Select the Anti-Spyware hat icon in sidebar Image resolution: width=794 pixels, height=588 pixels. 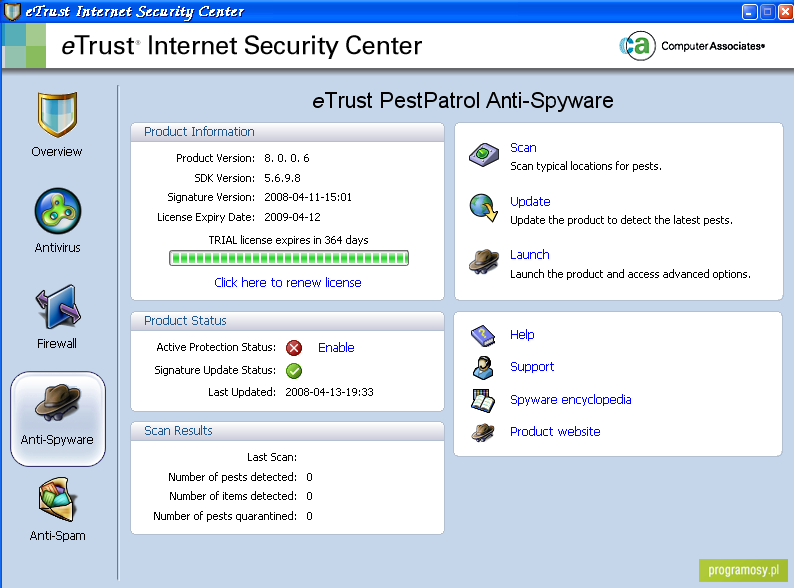click(58, 402)
